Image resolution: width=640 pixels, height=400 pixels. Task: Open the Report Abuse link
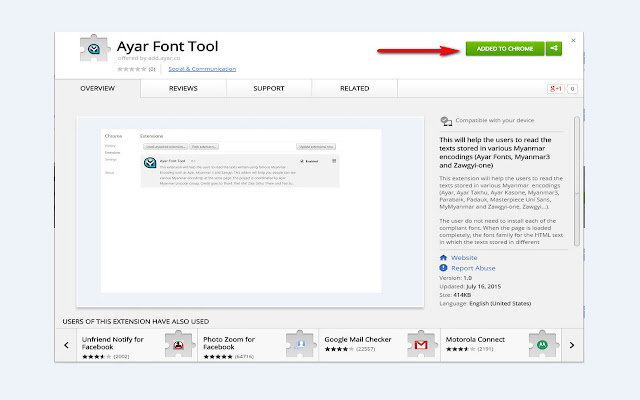pos(473,268)
